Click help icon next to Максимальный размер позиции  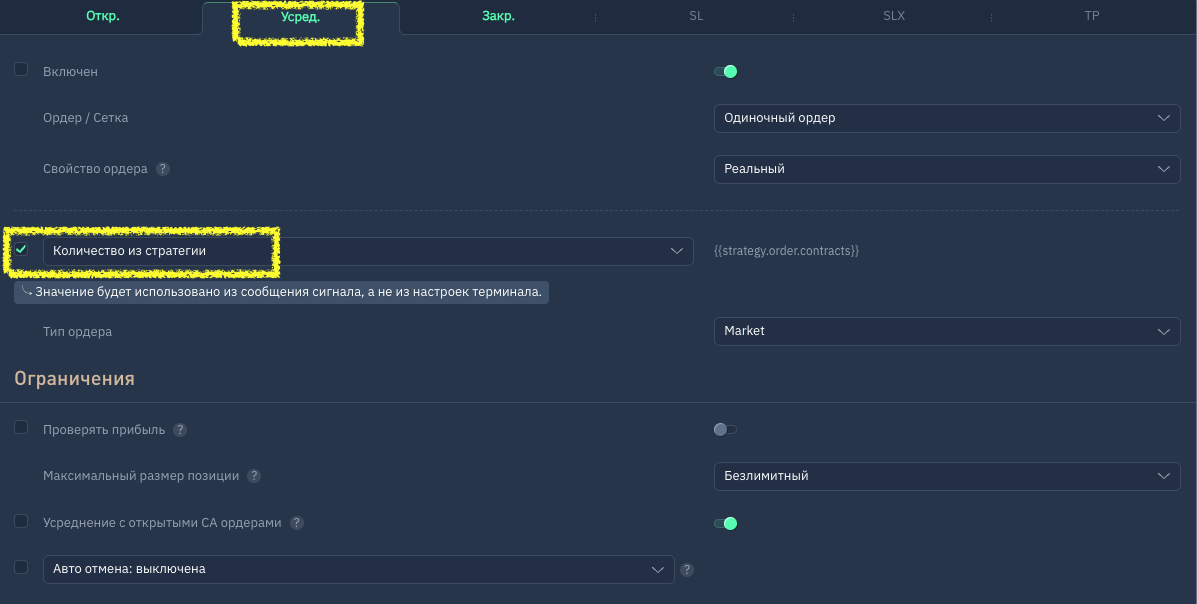pyautogui.click(x=254, y=476)
